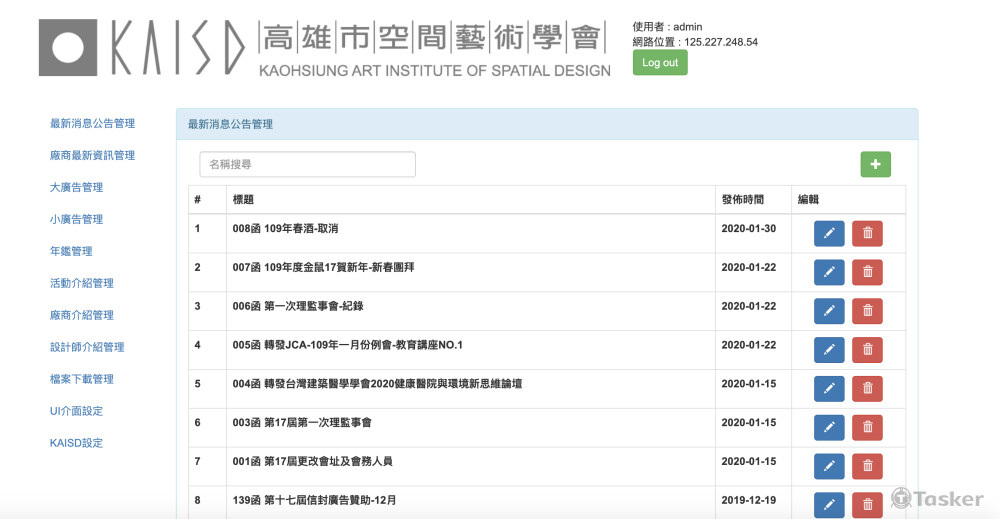Edit the 003函 第17屆第一次理監事會 entry
The width and height of the screenshot is (1000, 519).
pyautogui.click(x=829, y=428)
